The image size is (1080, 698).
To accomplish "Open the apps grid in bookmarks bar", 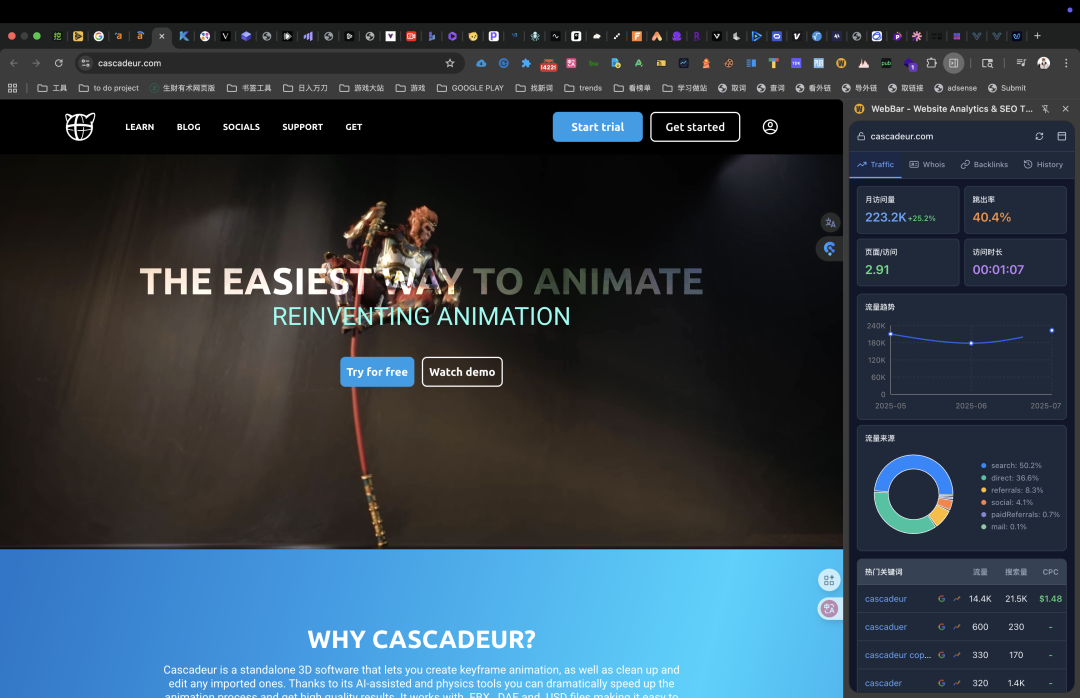I will coord(12,88).
